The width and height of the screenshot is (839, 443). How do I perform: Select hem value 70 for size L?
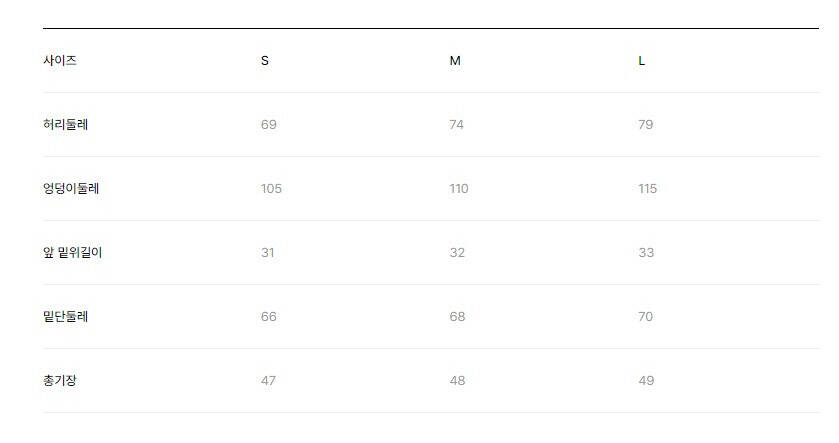[646, 317]
